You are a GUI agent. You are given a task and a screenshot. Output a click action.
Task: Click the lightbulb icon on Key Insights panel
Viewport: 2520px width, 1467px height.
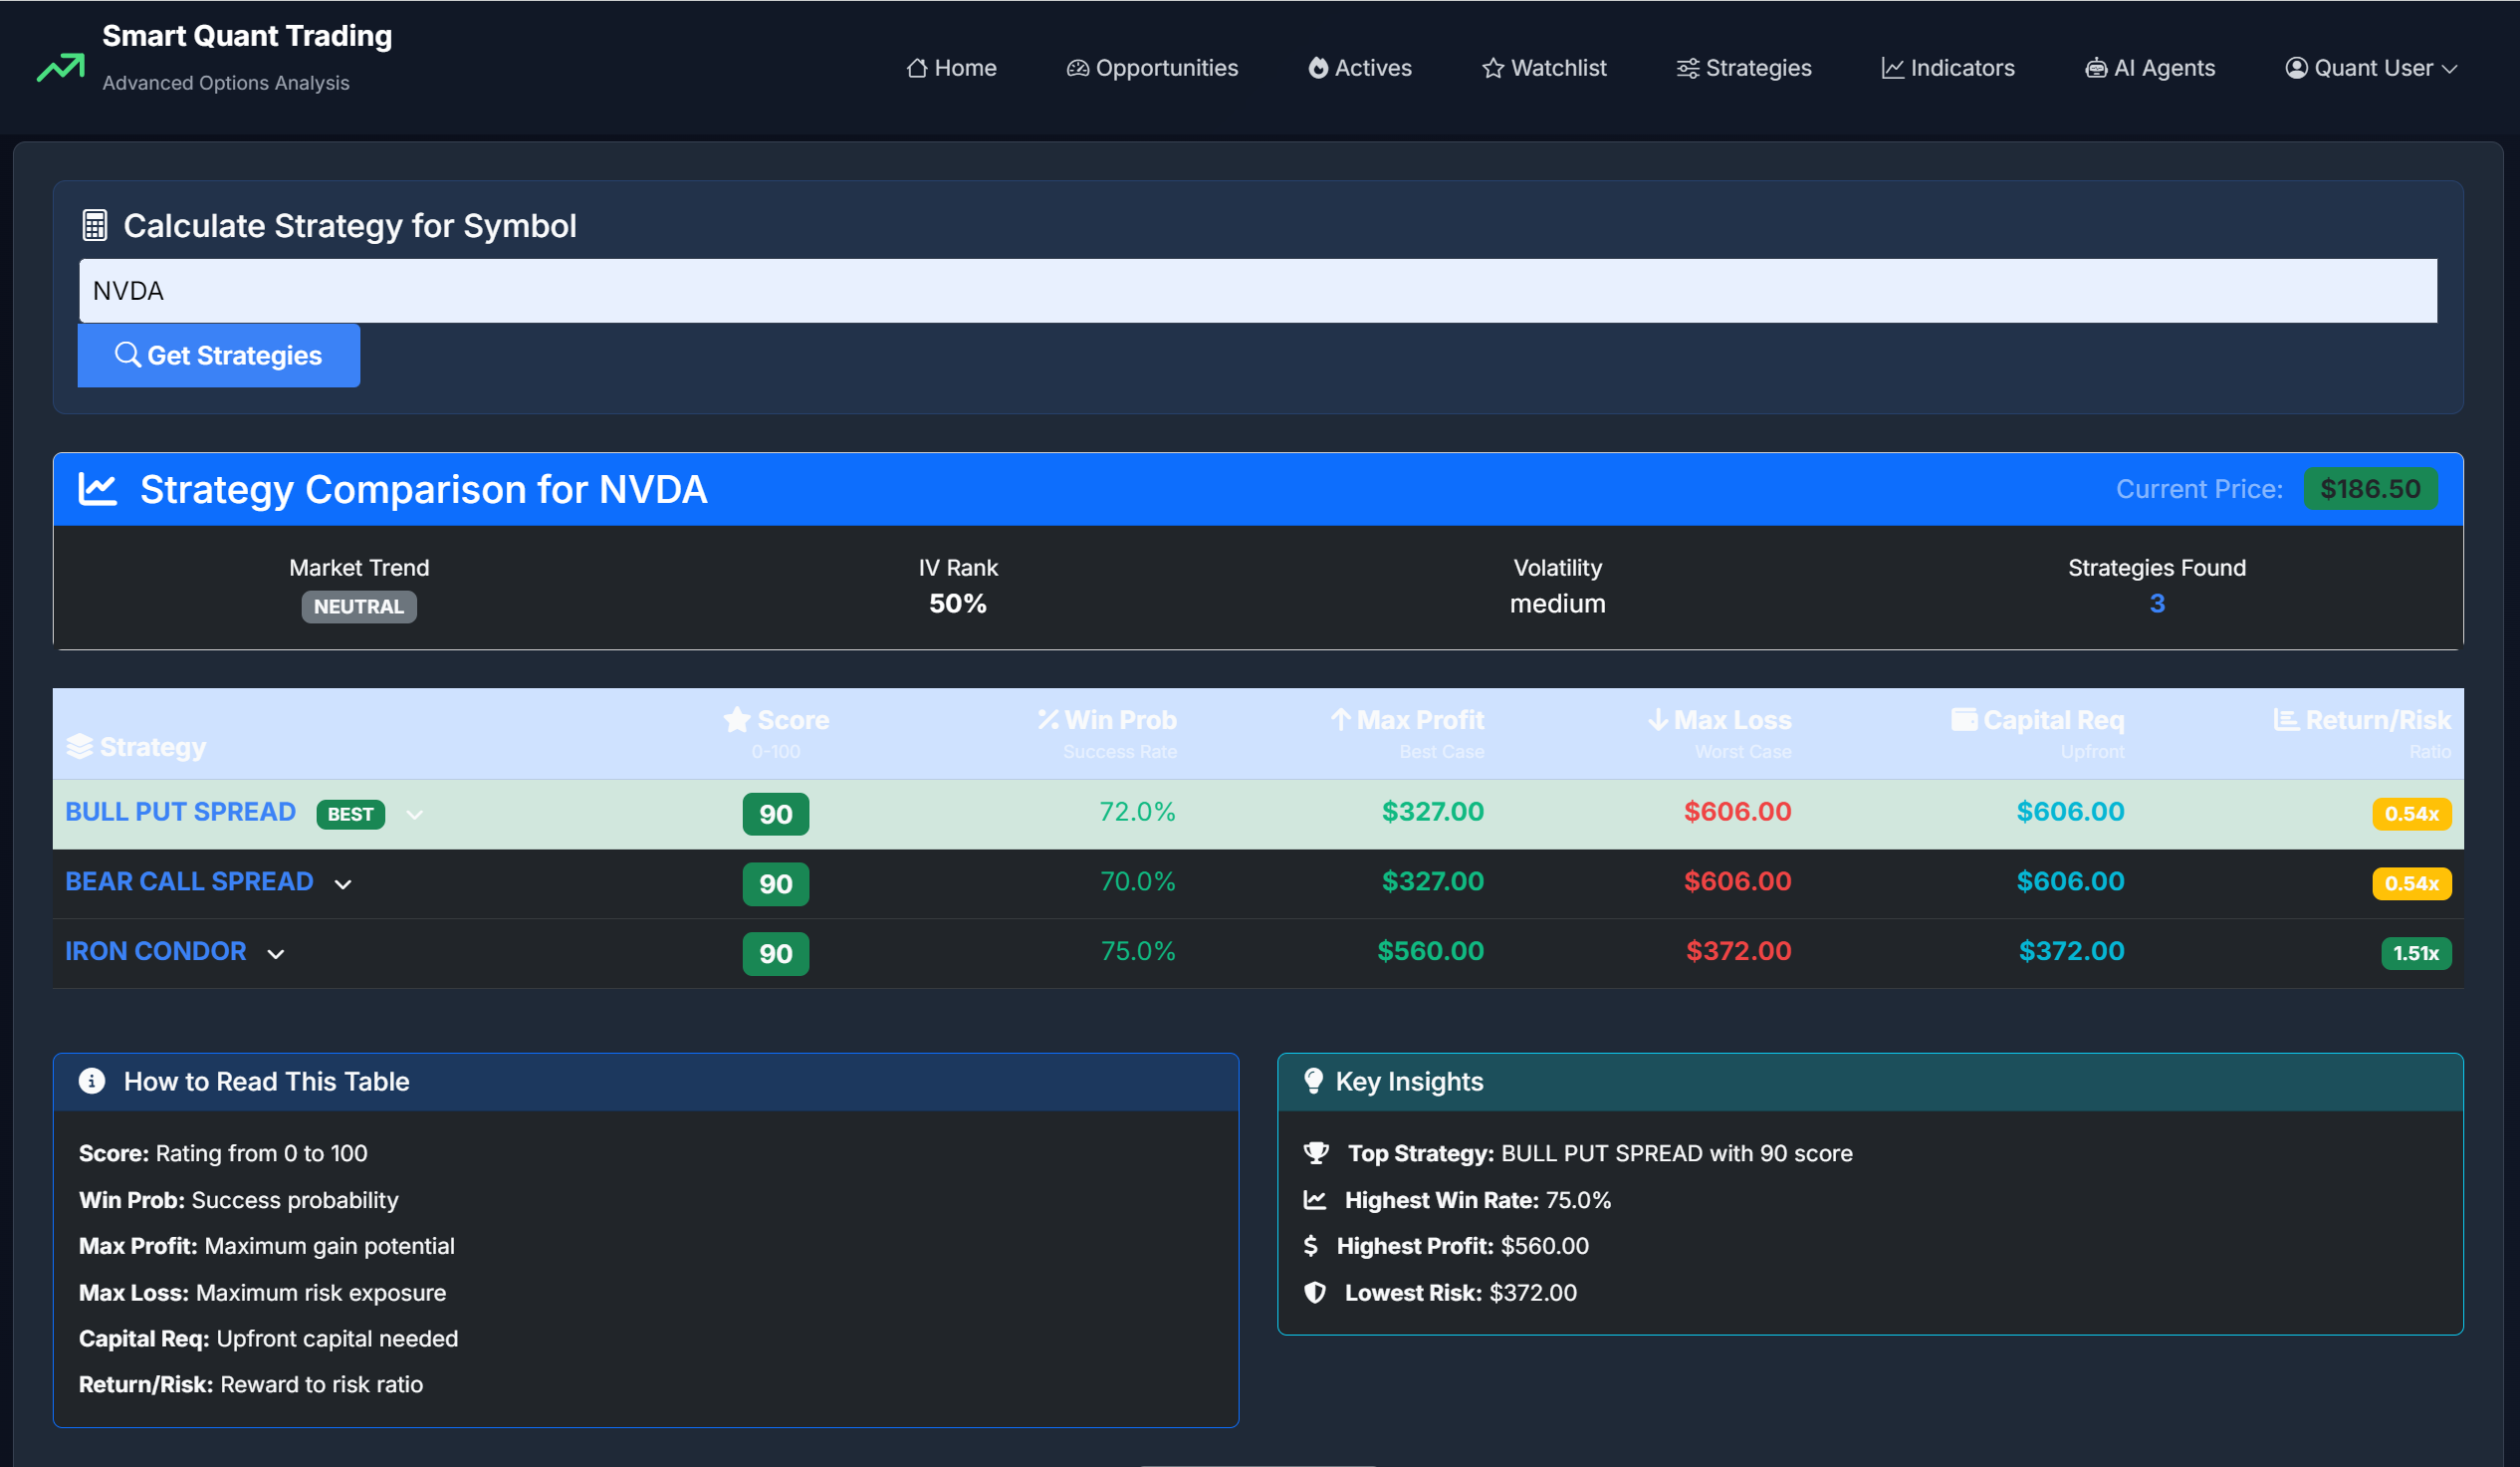click(x=1315, y=1081)
